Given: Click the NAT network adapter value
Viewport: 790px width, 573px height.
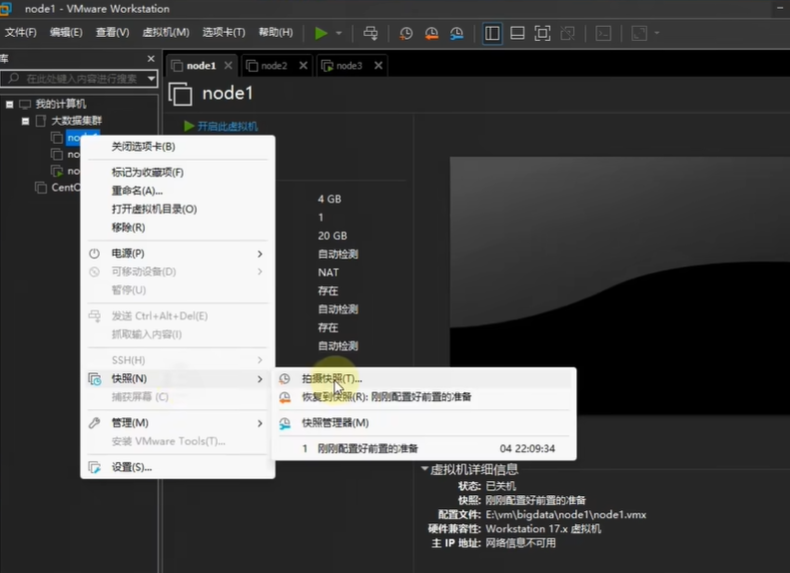Looking at the screenshot, I should (x=328, y=273).
